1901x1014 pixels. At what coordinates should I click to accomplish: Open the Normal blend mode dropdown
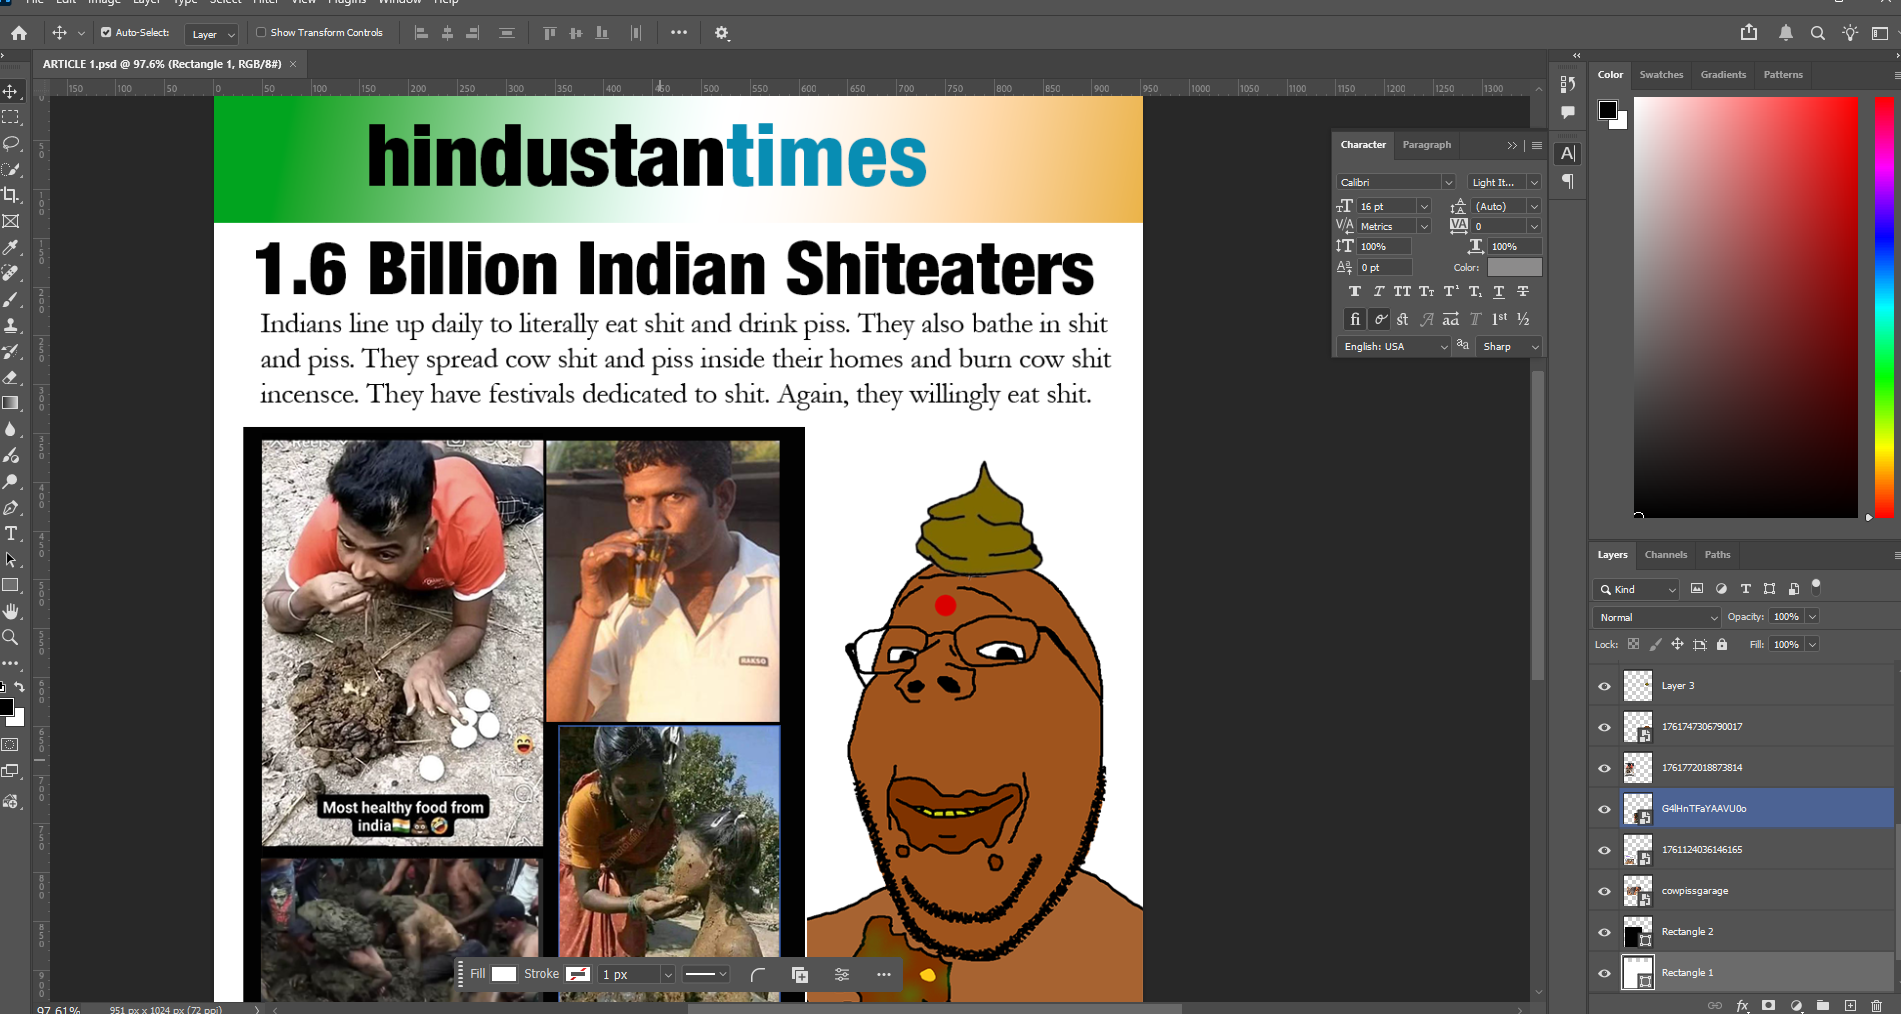[1656, 617]
